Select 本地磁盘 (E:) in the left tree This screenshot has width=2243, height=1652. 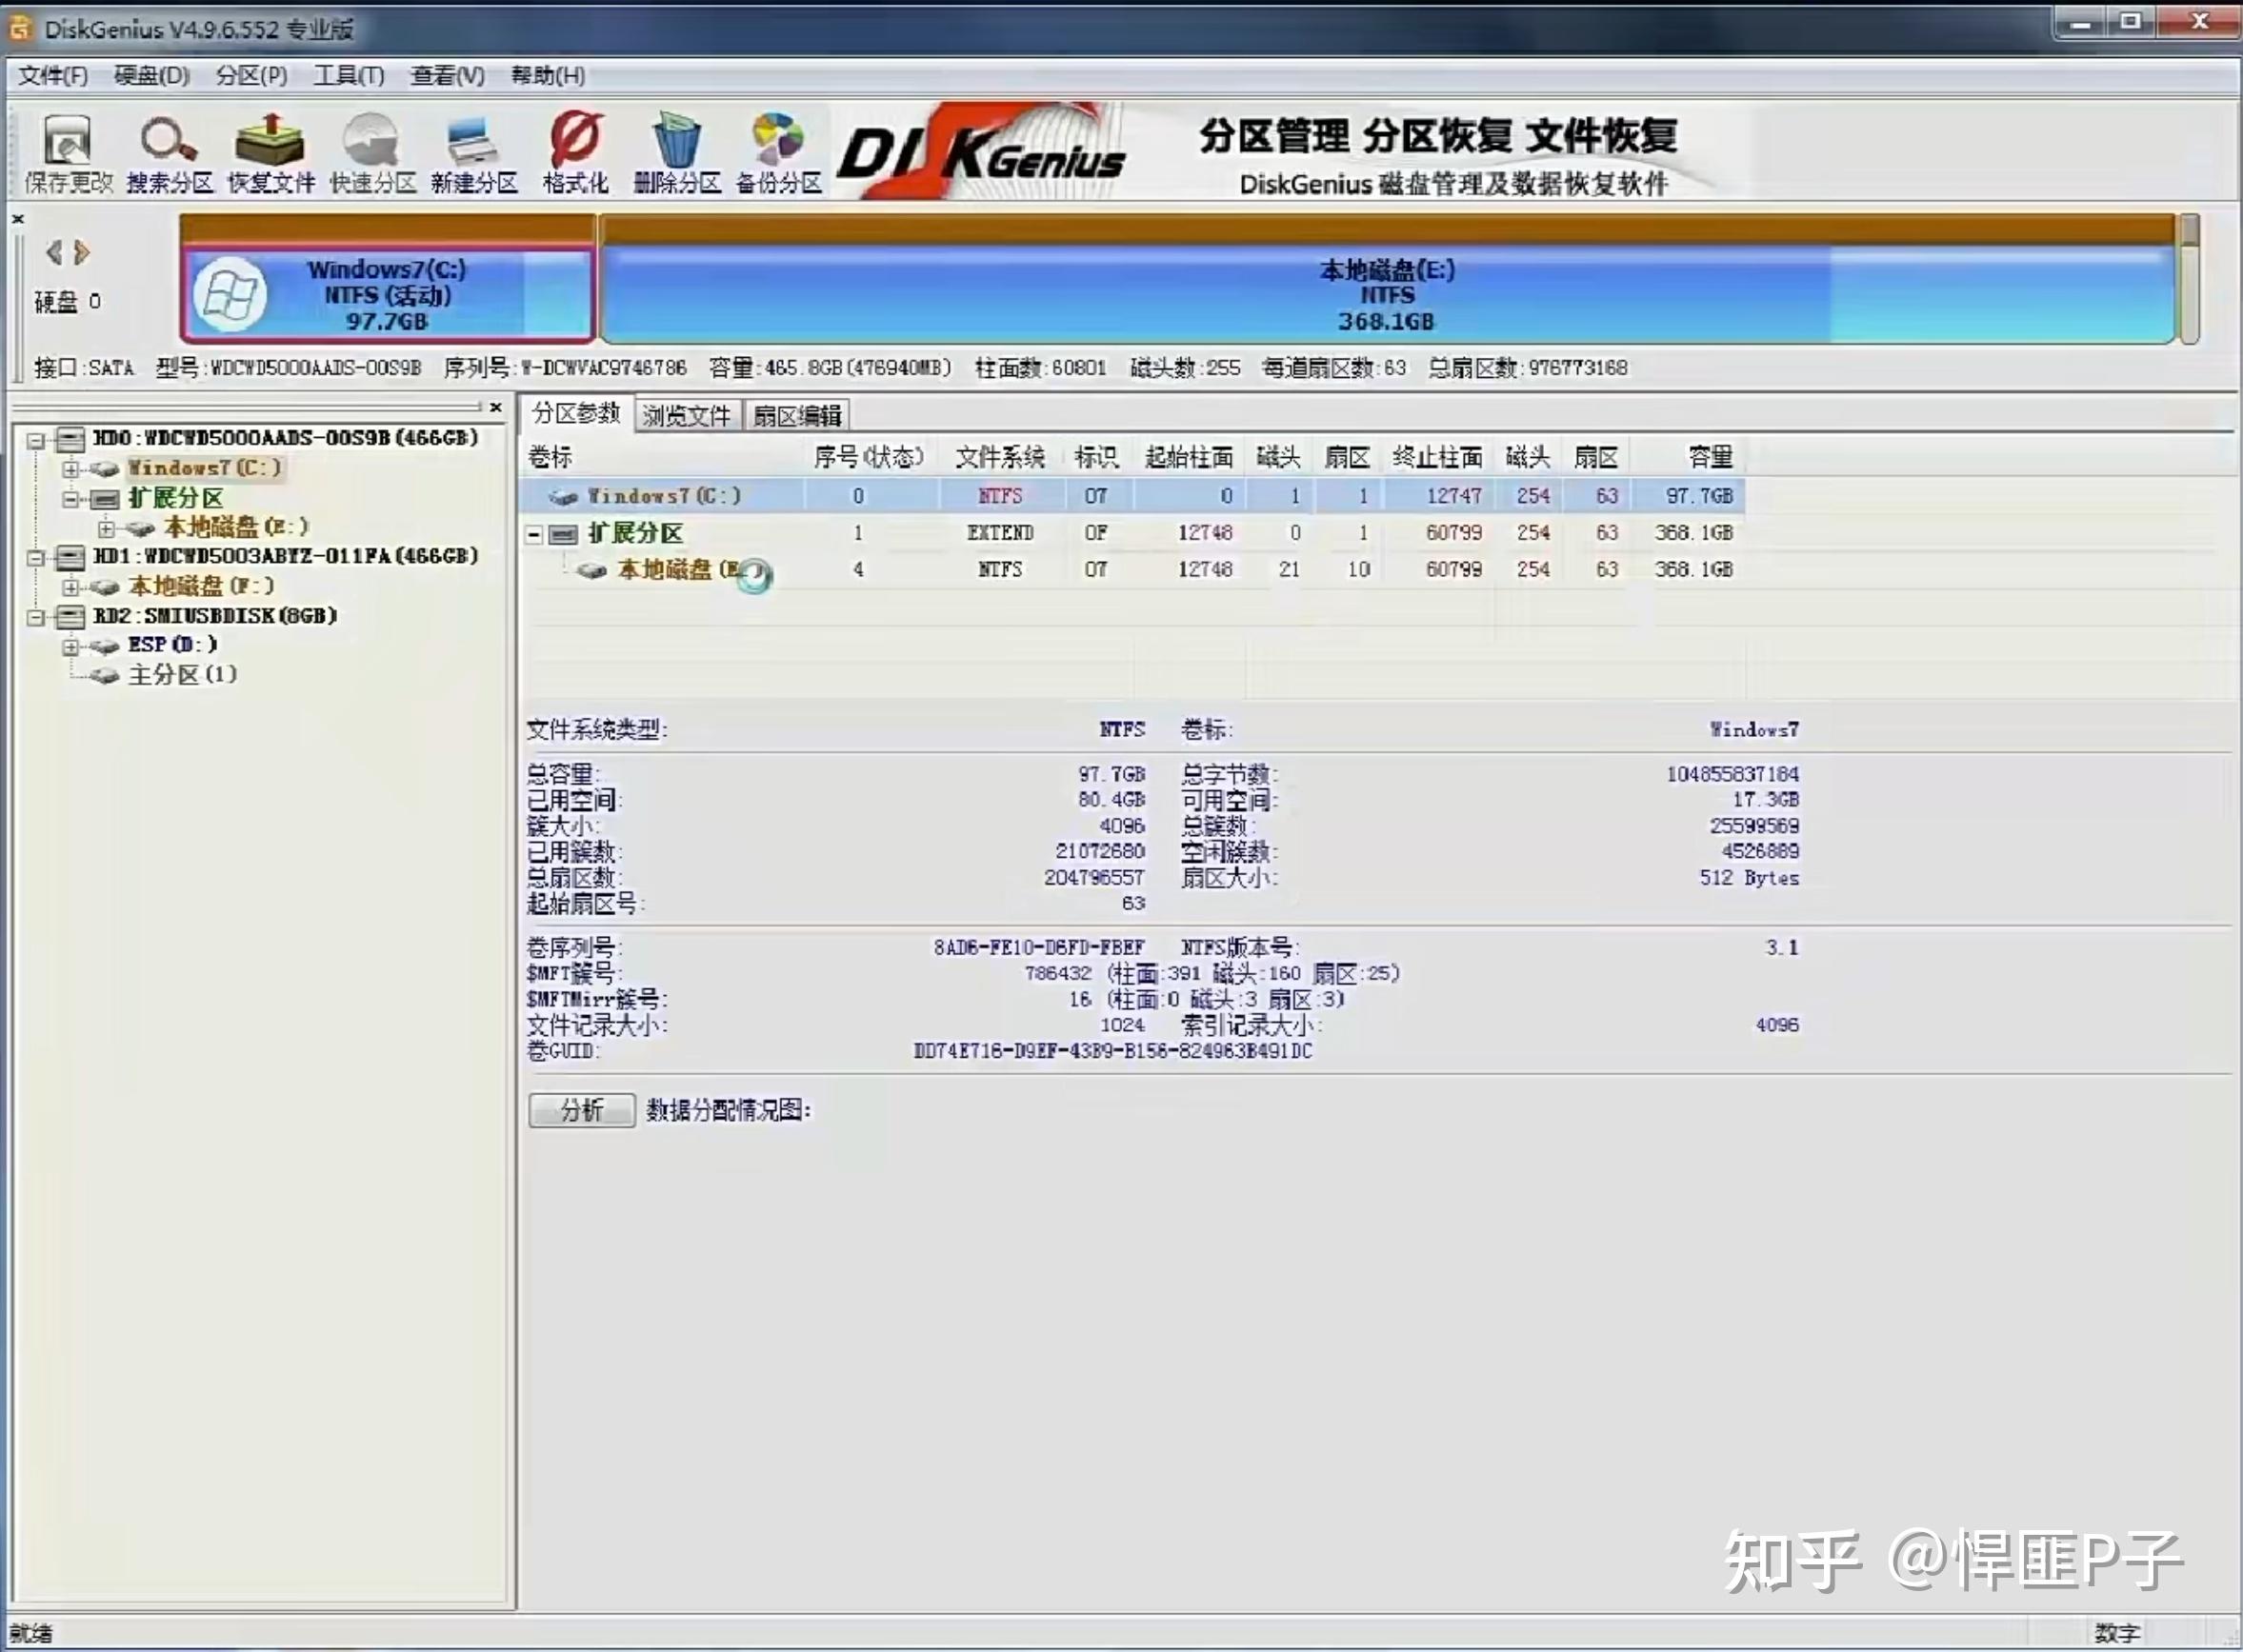click(236, 526)
